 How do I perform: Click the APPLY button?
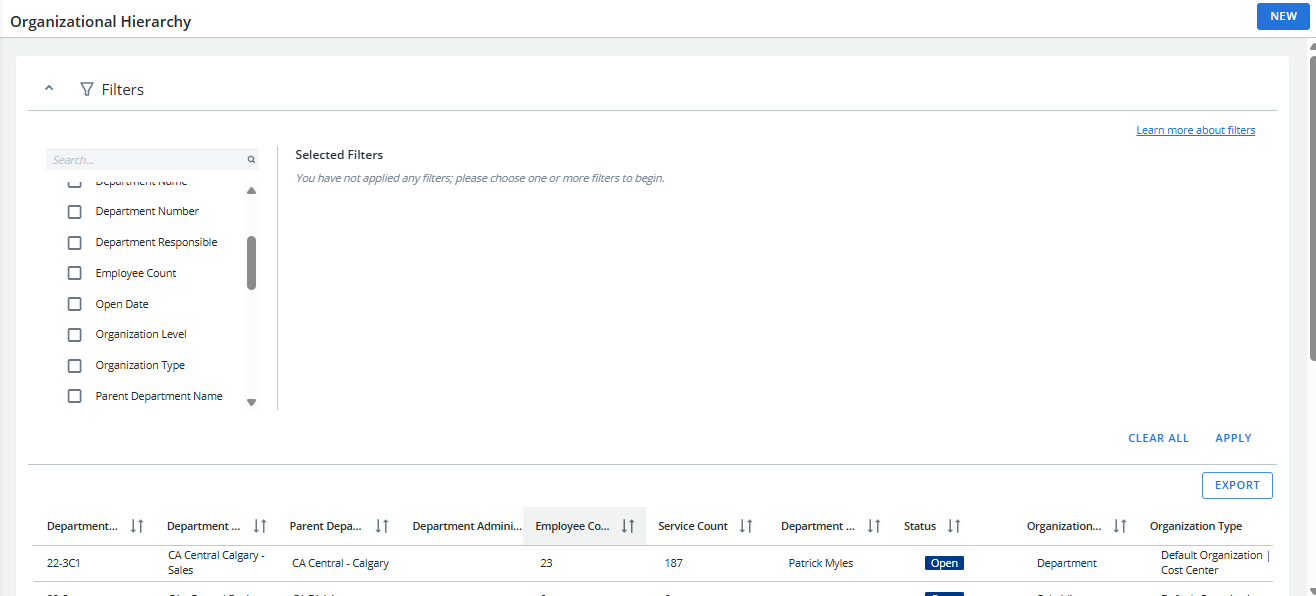pos(1233,438)
